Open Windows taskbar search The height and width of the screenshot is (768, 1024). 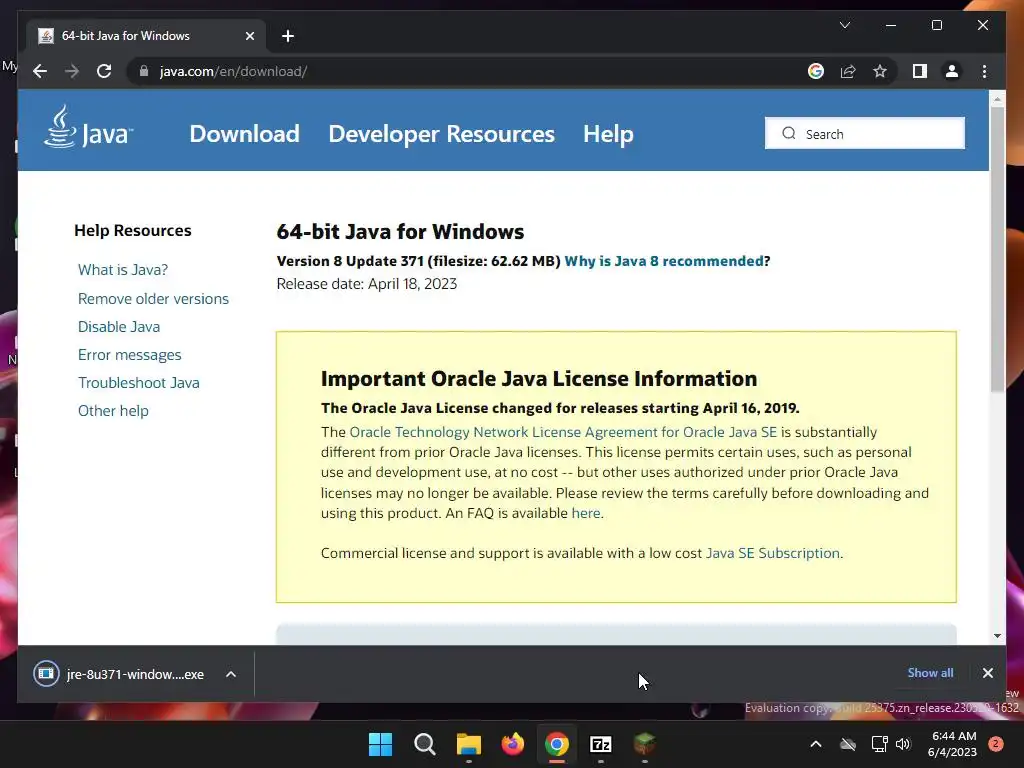424,744
